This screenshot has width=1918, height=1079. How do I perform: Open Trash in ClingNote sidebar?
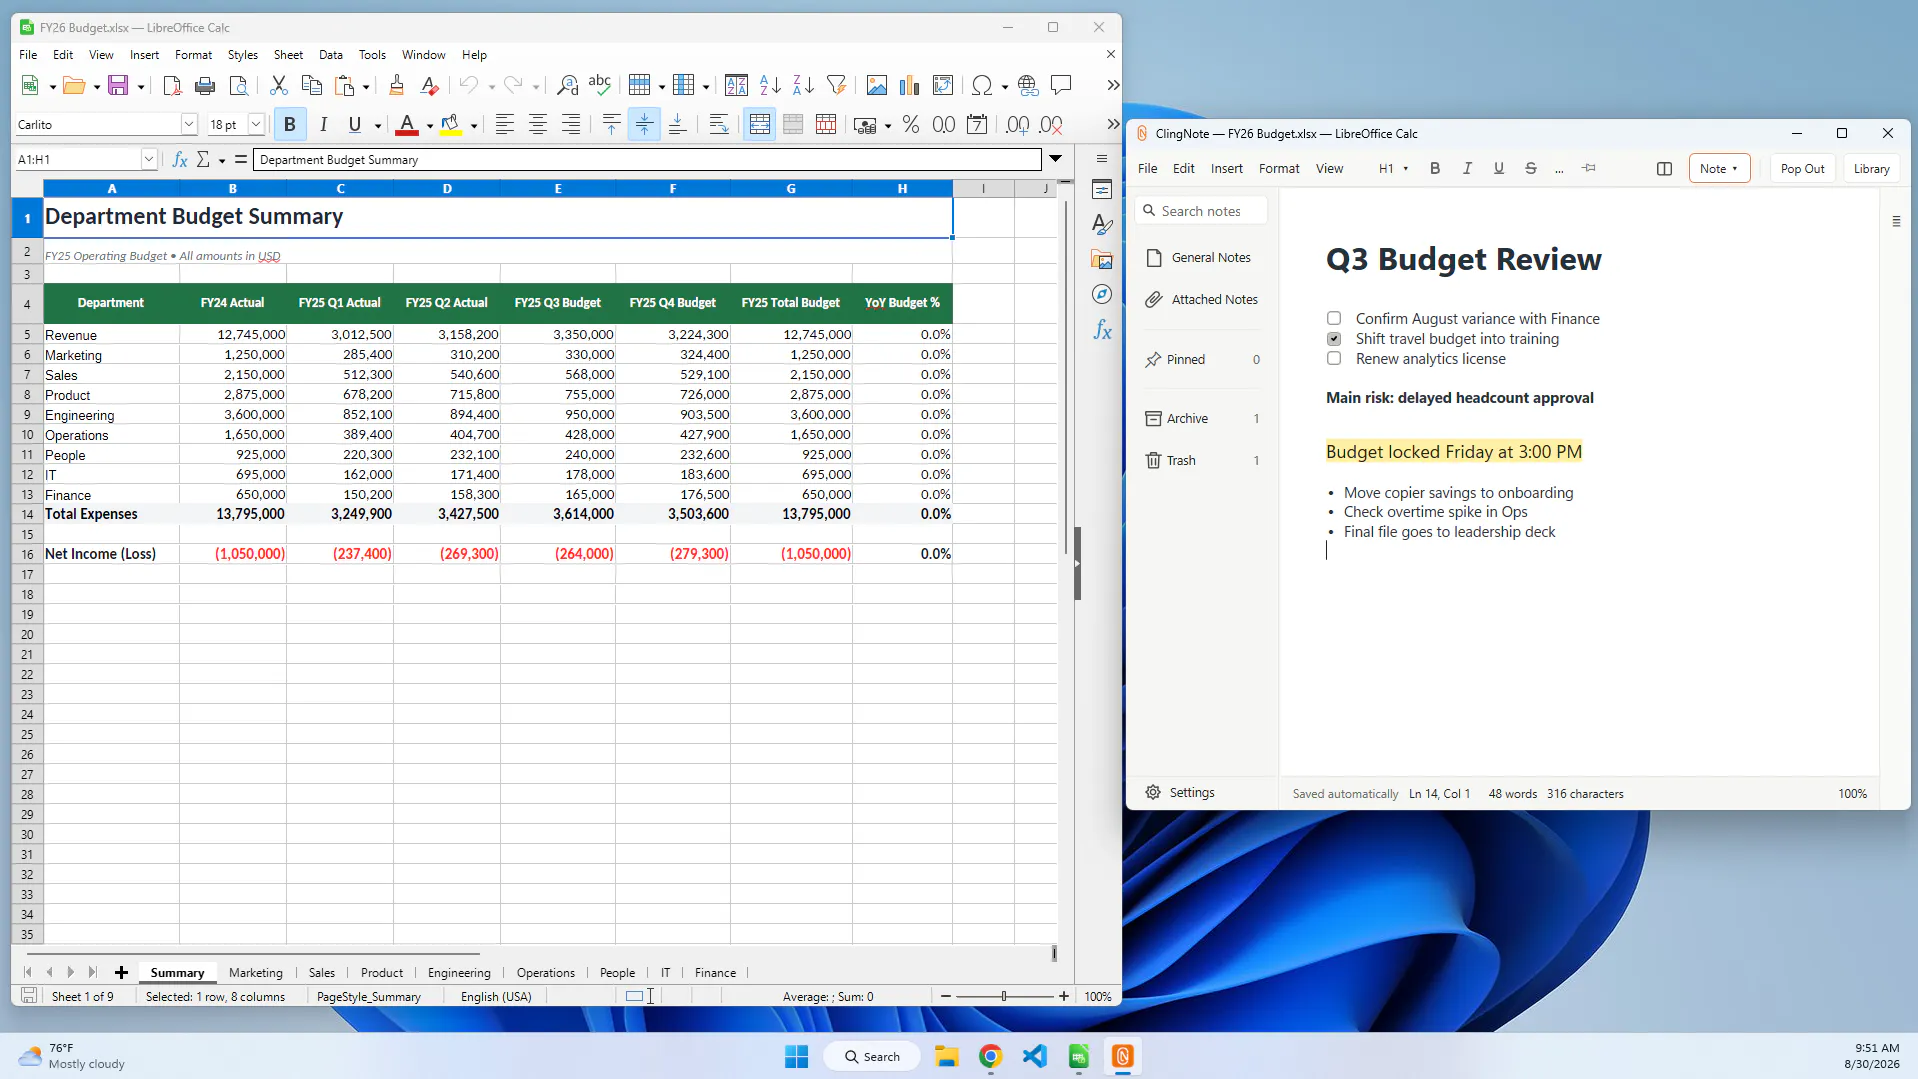1202,460
